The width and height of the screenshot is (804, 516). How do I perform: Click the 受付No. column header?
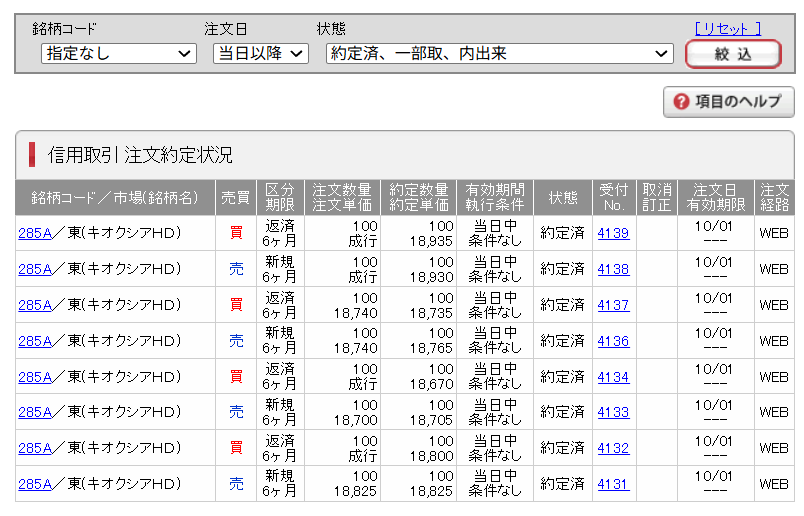[614, 197]
